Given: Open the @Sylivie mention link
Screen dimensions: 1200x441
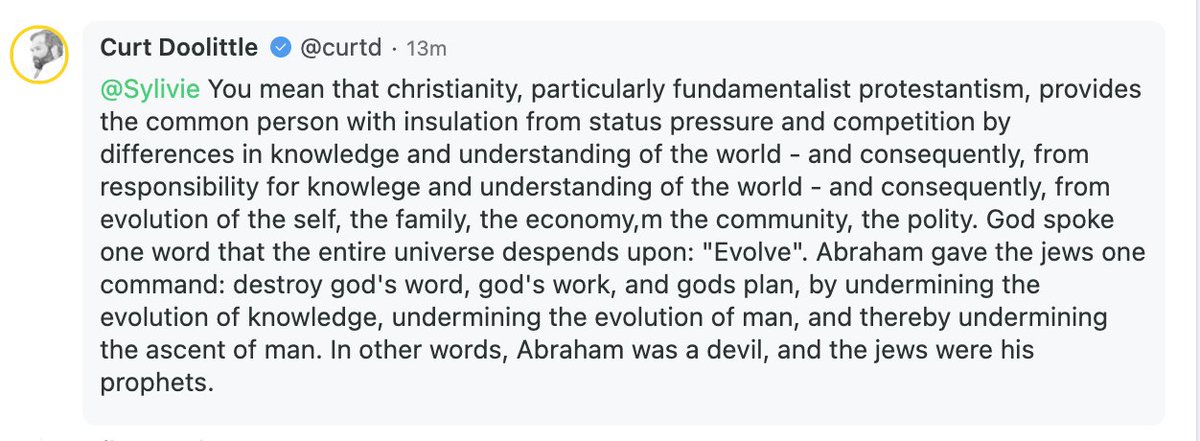Looking at the screenshot, I should (150, 90).
